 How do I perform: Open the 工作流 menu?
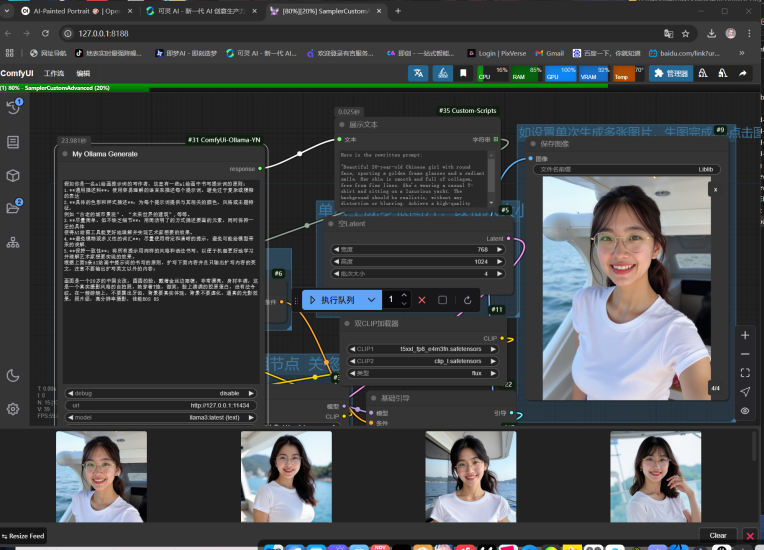(x=54, y=73)
